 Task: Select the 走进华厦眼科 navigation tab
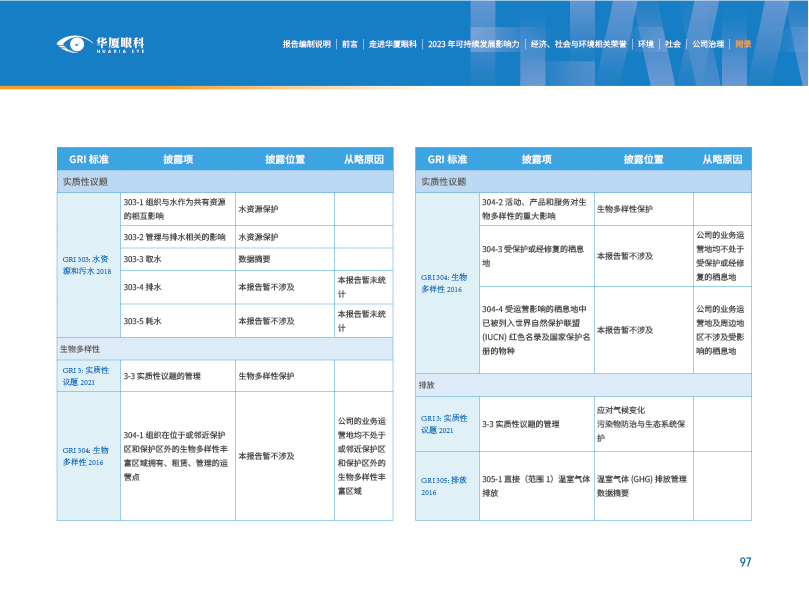(x=392, y=45)
